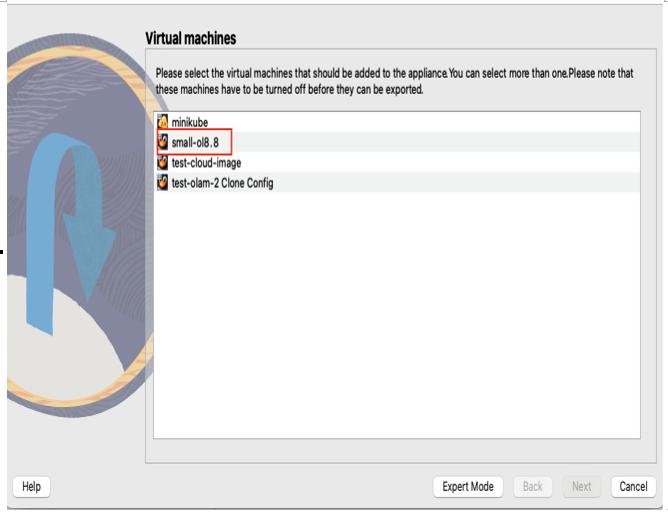Click the small-ol8.8 VM icon
Viewport: 668px width, 517px height.
coord(162,142)
